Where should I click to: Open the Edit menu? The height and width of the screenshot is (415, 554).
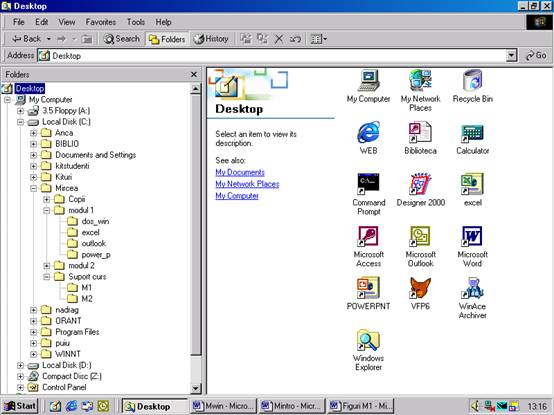(41, 22)
